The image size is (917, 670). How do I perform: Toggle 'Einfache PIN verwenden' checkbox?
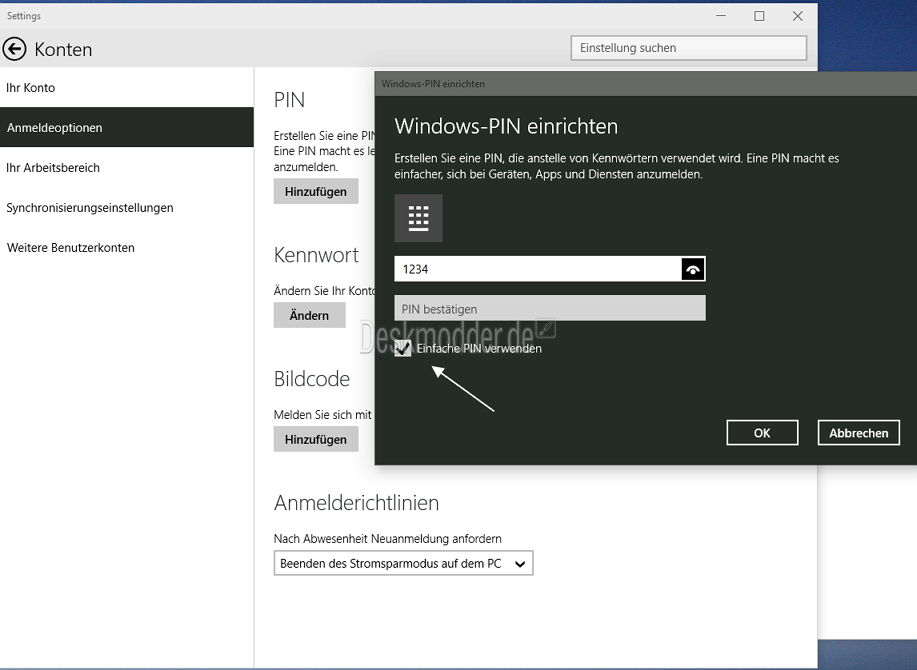point(403,348)
